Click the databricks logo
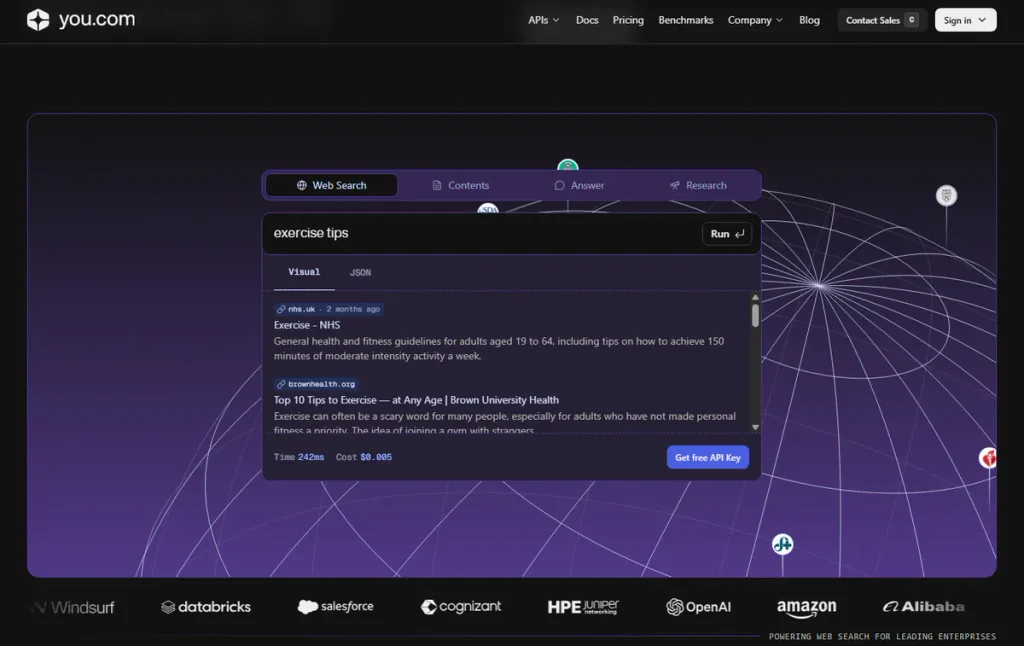The height and width of the screenshot is (646, 1024). pos(206,607)
